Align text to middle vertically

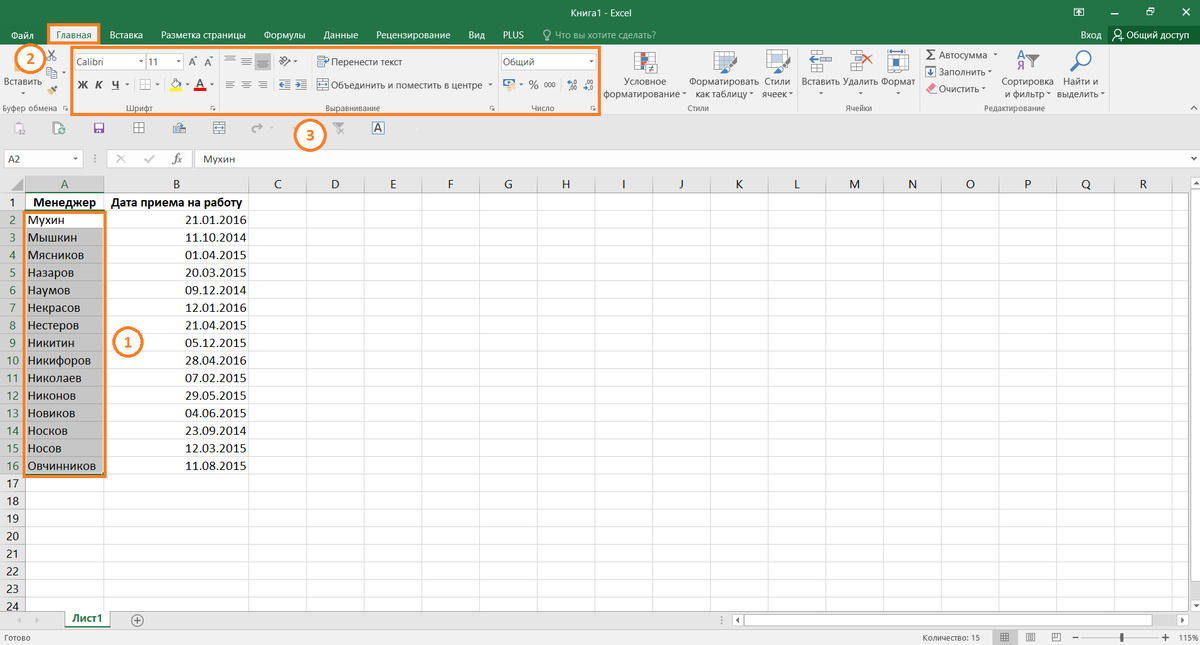246,62
